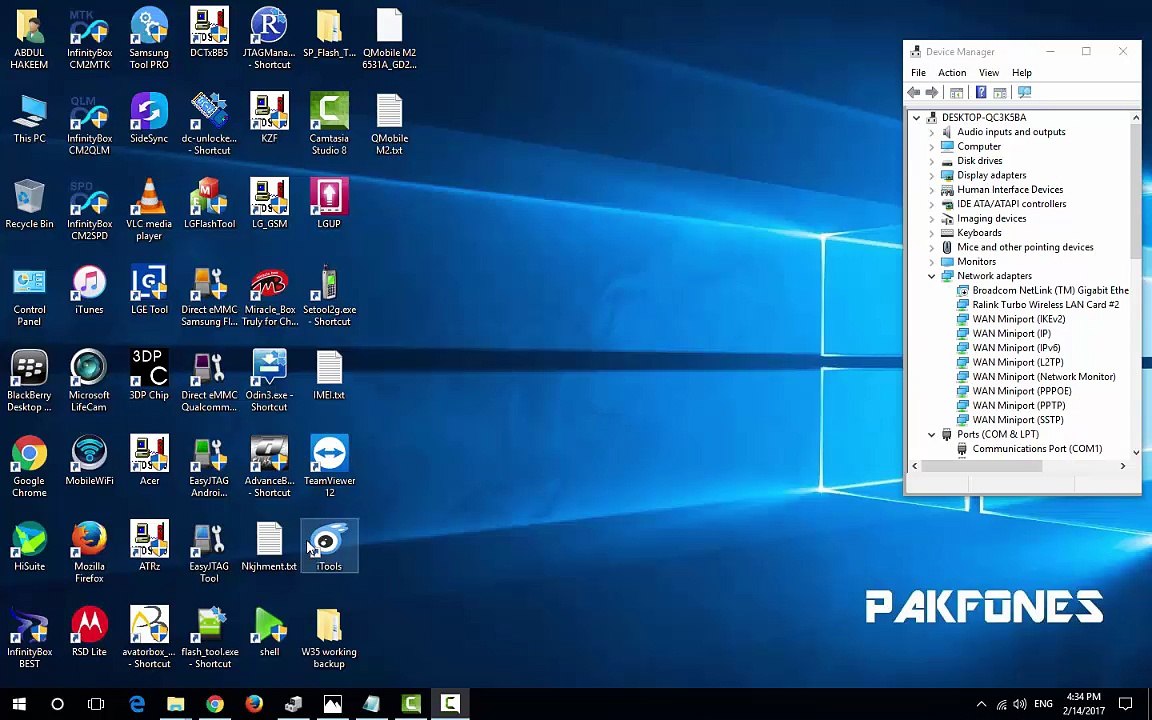
Task: Open the Action Center notification icon
Action: (1125, 704)
